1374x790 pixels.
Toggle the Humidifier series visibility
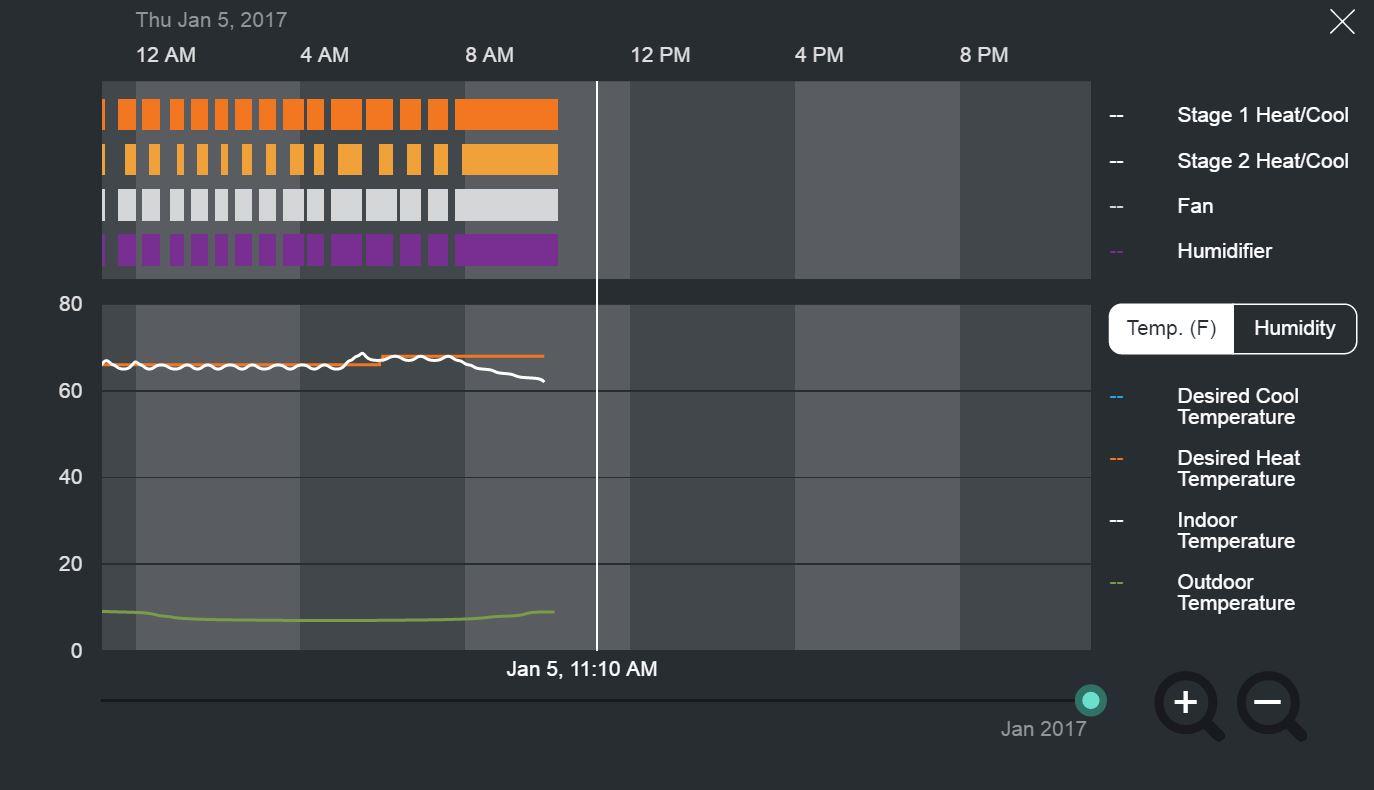[1224, 251]
